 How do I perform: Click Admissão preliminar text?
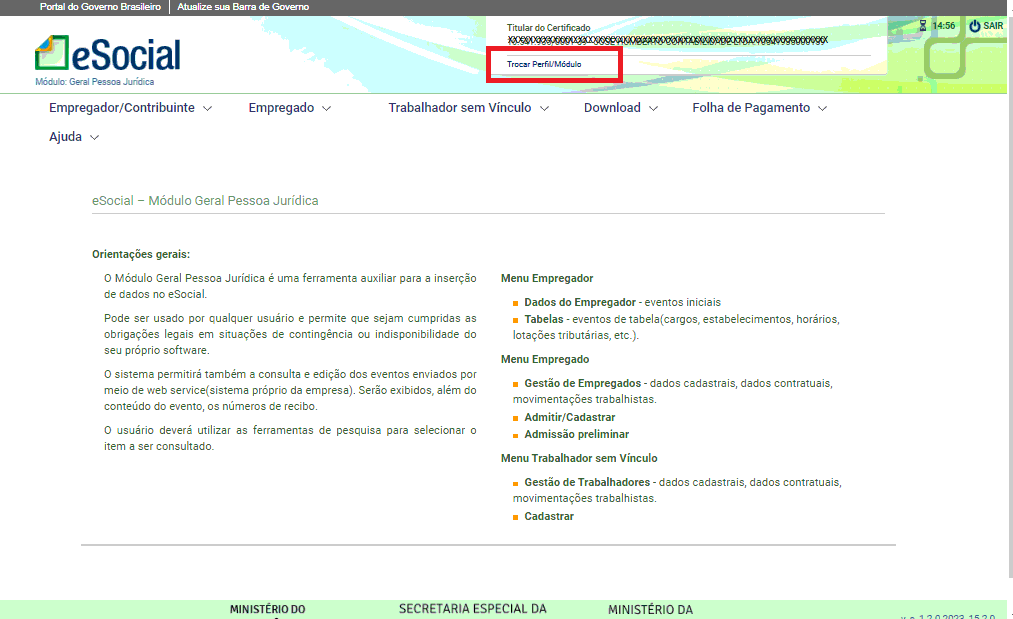coord(577,434)
